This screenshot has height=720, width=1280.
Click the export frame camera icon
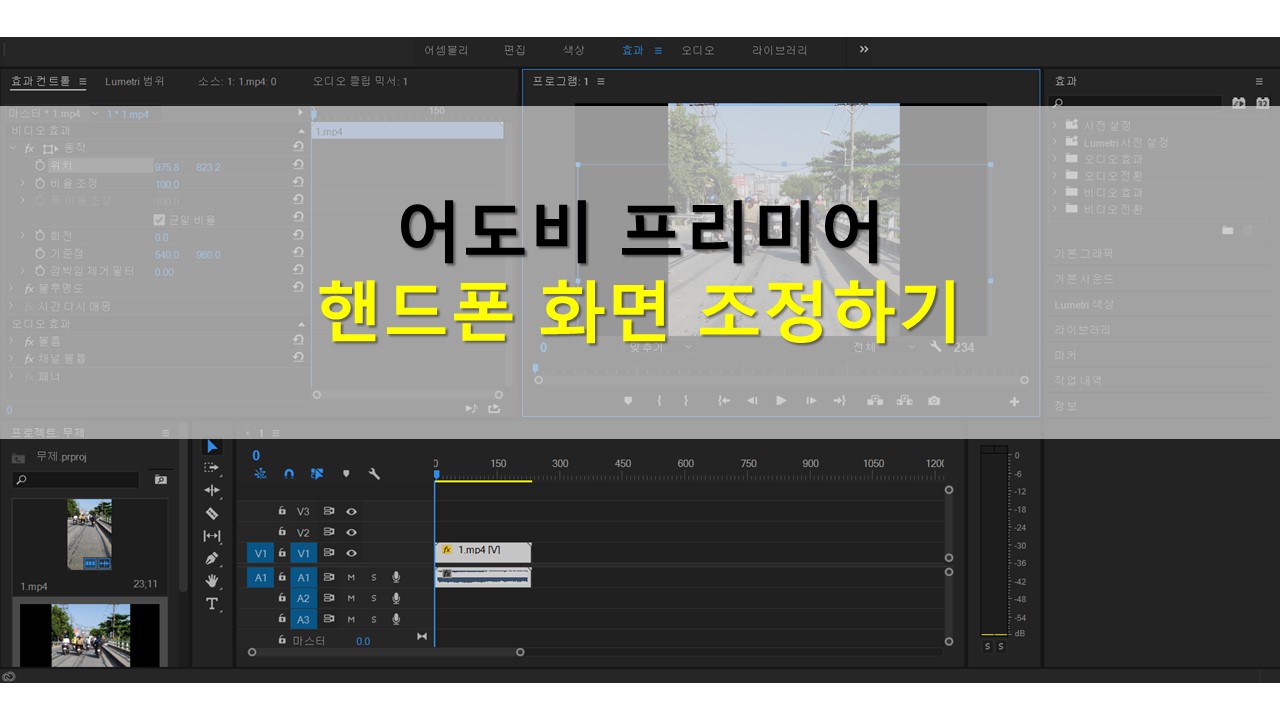point(933,401)
